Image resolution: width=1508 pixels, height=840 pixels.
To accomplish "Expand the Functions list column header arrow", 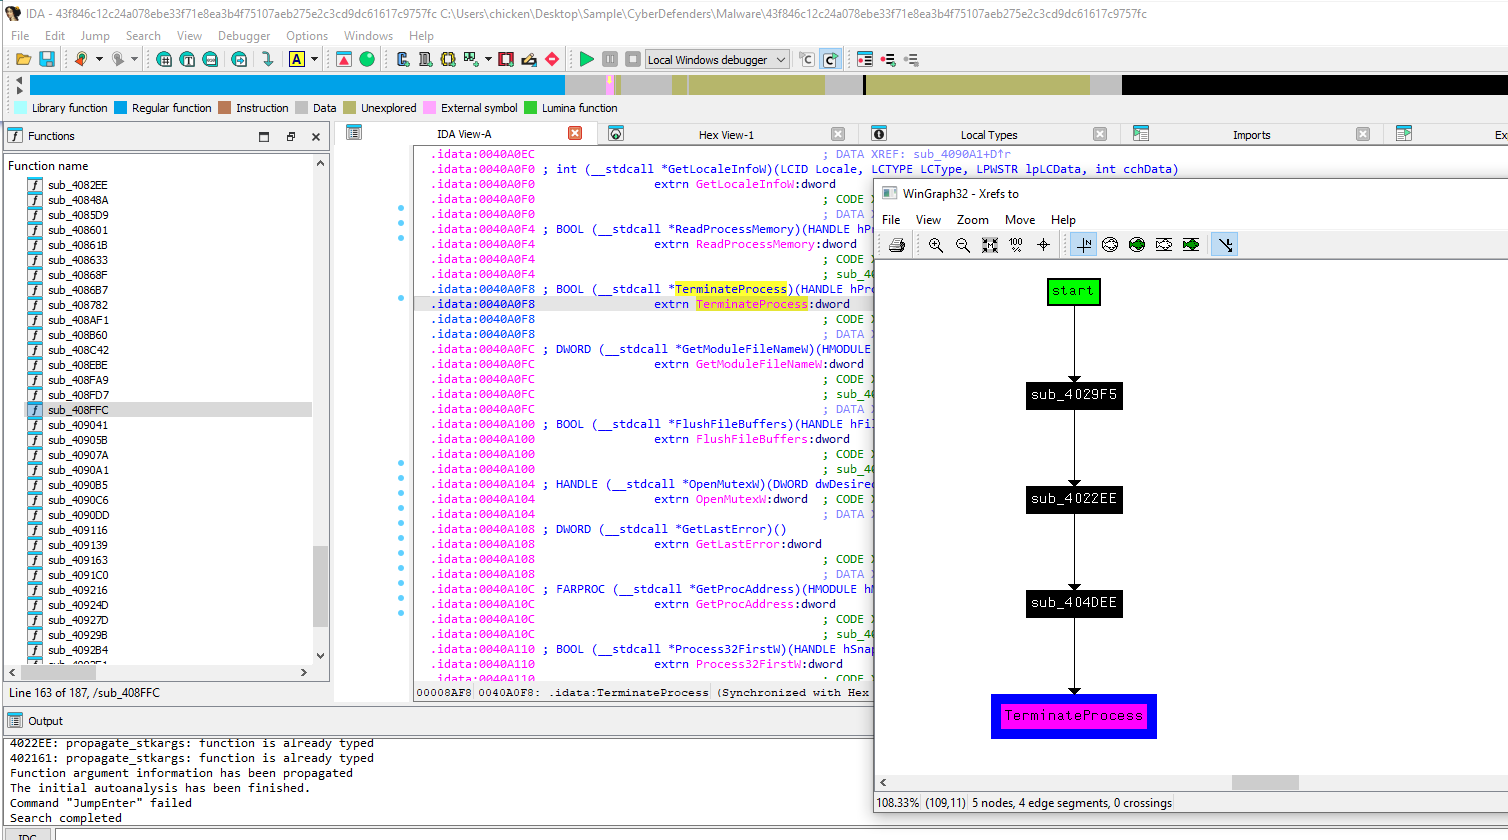I will click(320, 163).
